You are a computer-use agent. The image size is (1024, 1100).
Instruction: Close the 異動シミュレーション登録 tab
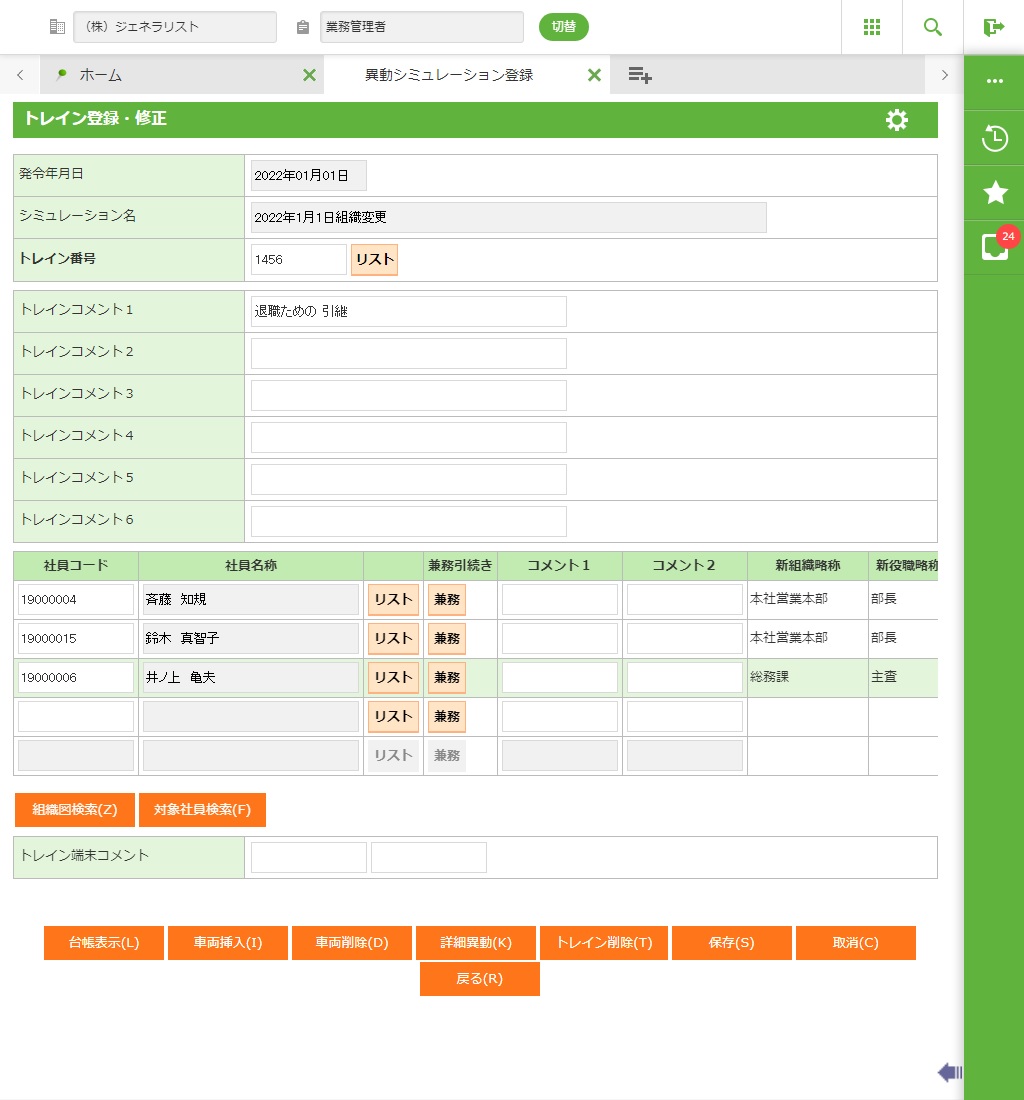pyautogui.click(x=594, y=75)
